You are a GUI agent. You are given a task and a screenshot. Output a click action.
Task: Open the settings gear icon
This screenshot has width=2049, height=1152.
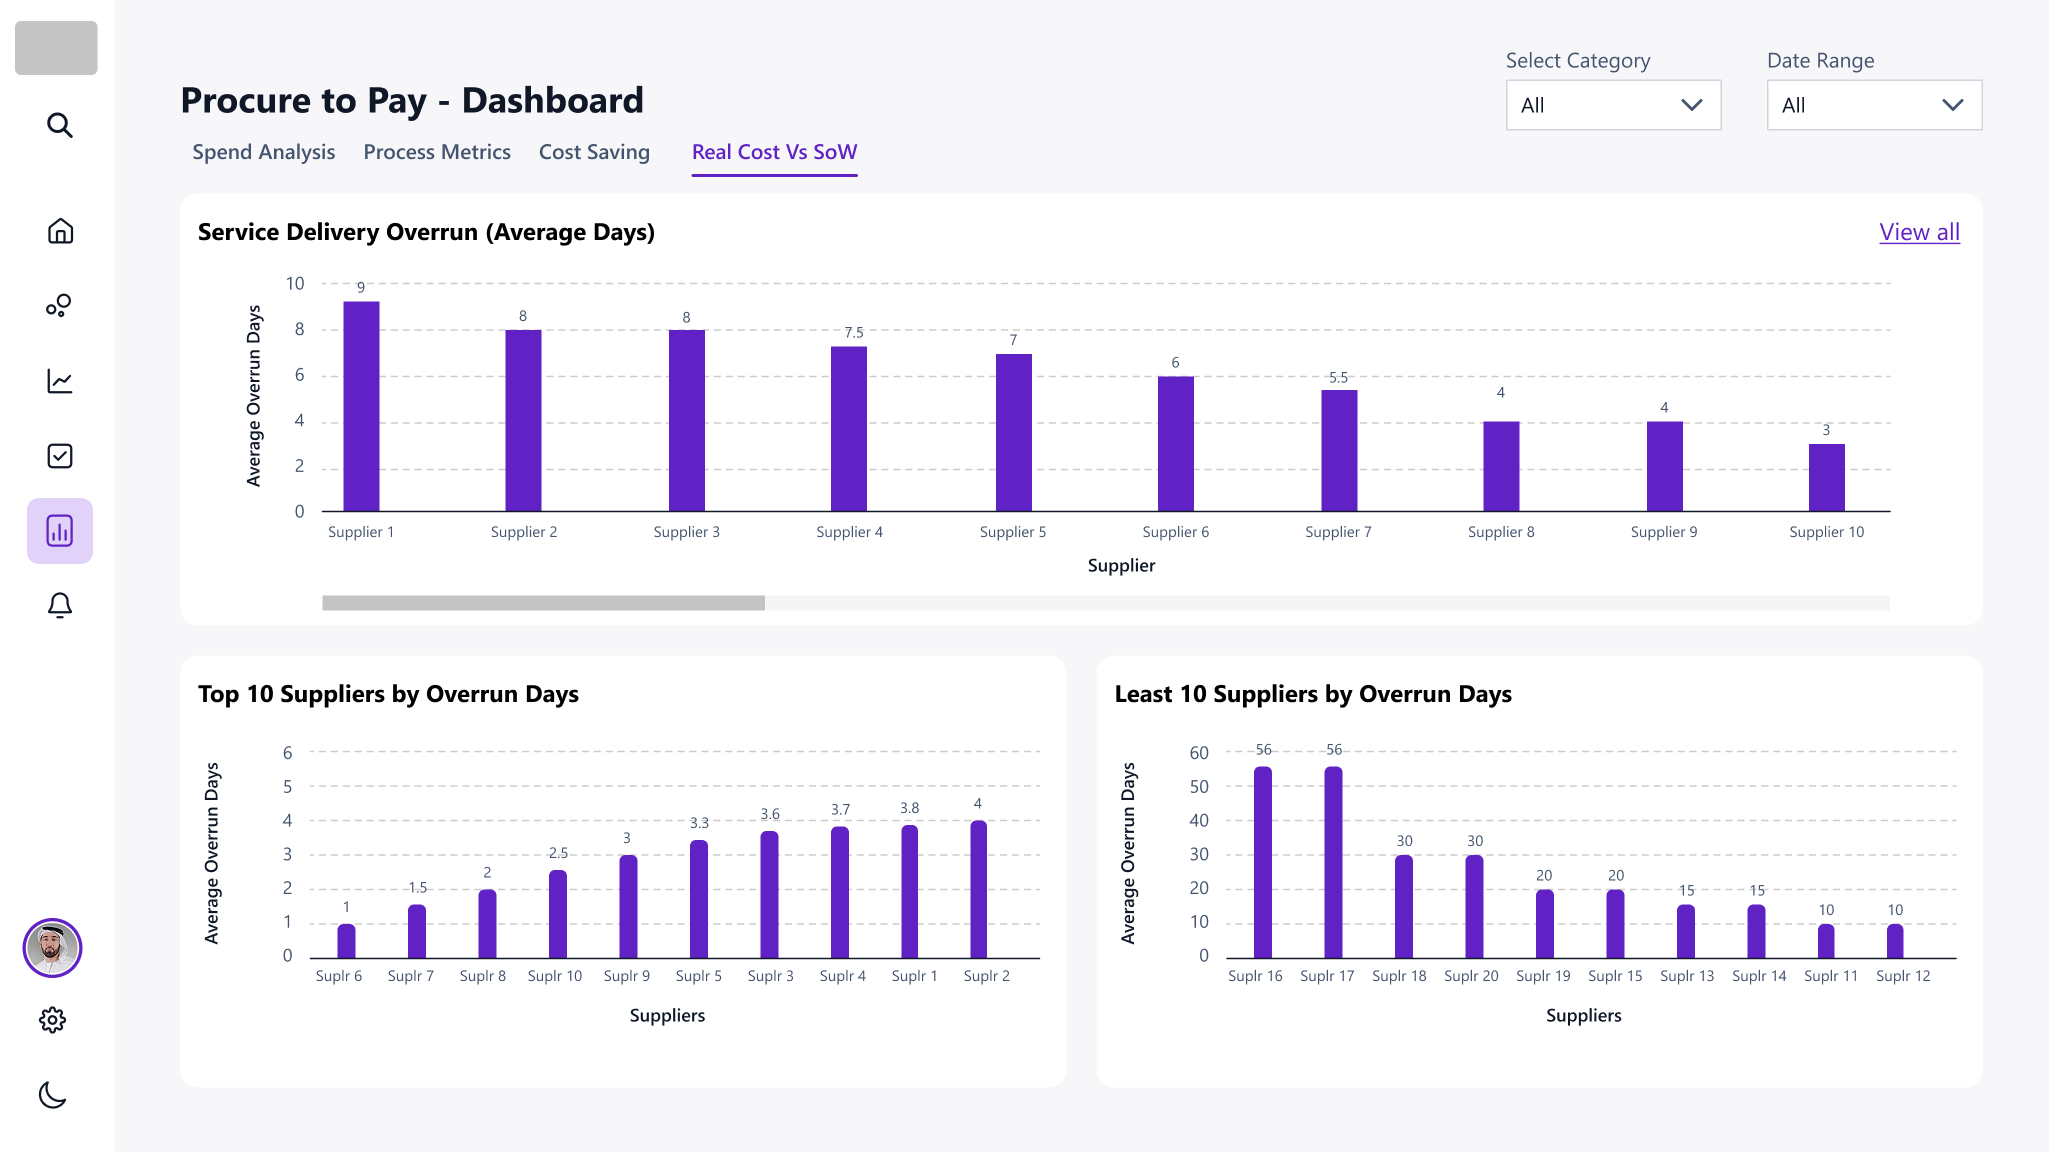click(x=52, y=1020)
